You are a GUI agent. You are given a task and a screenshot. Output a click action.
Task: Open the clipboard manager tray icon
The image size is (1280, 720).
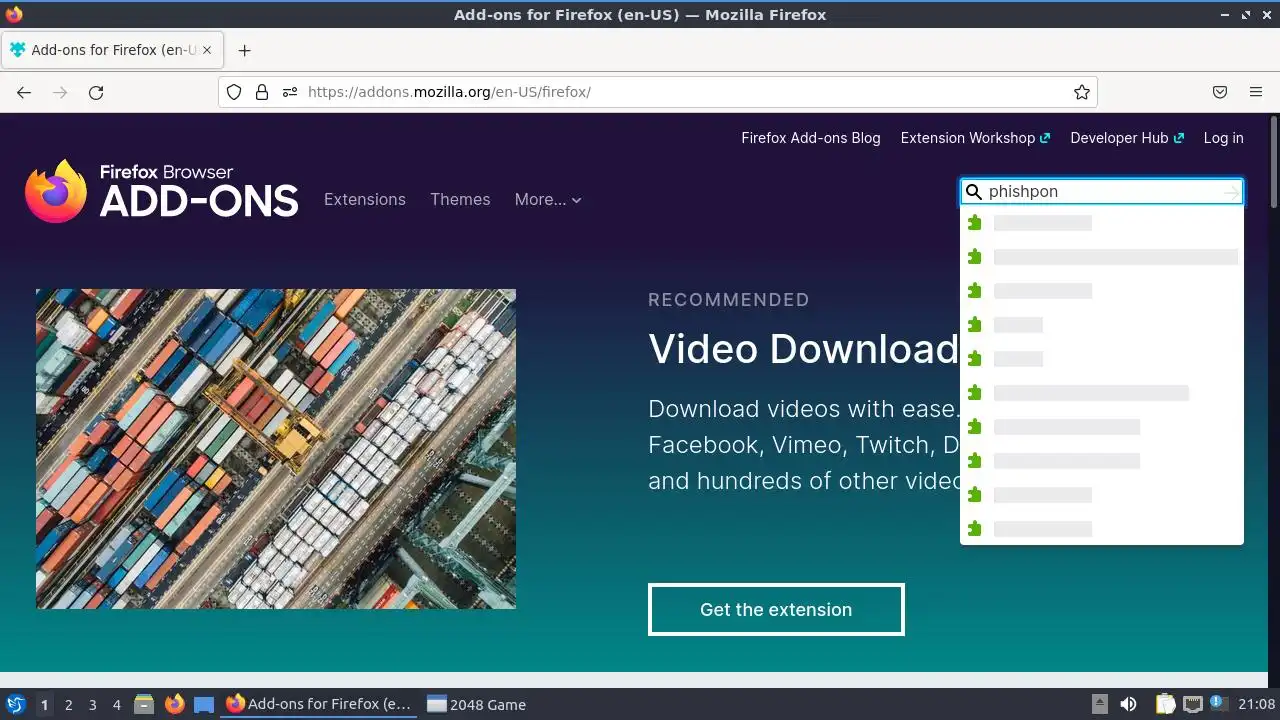click(1166, 704)
